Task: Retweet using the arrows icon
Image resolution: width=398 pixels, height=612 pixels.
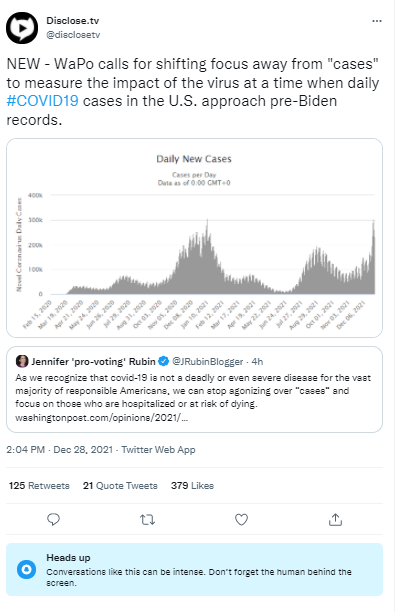Action: point(147,519)
